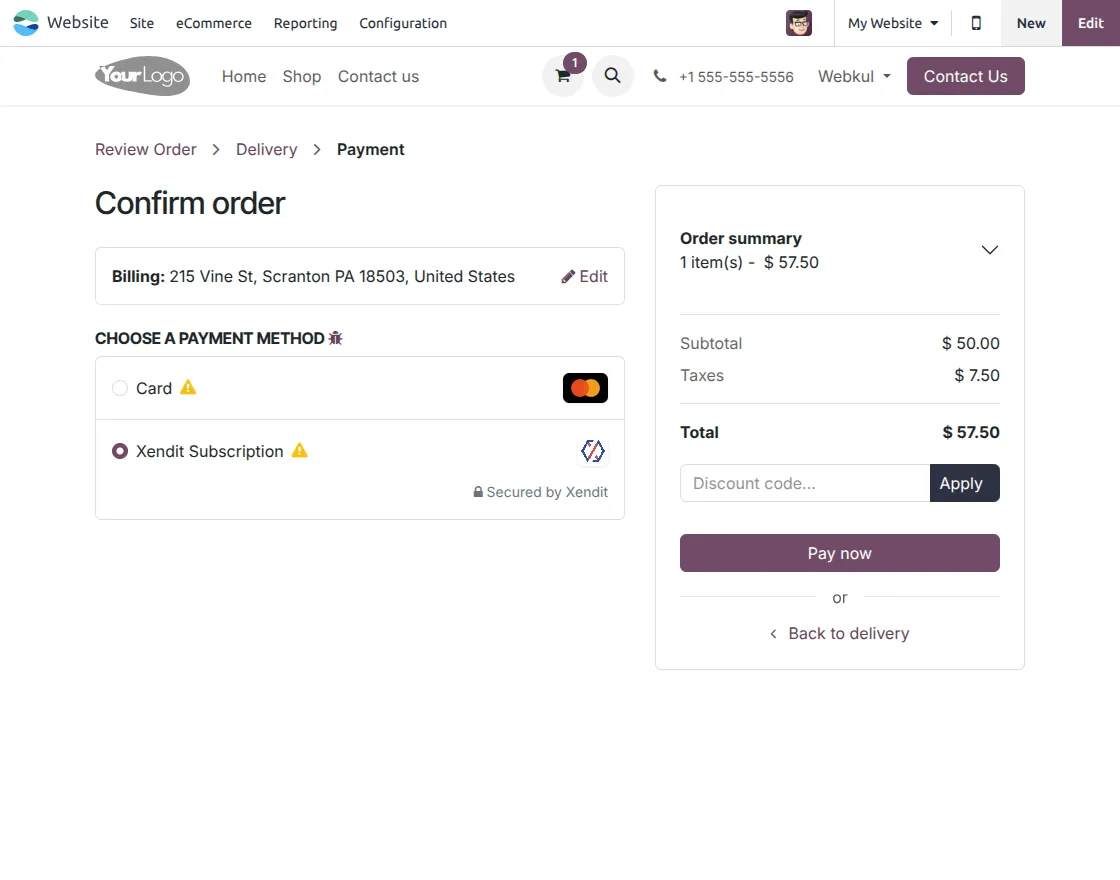Image resolution: width=1120 pixels, height=880 pixels.
Task: Click the user avatar in the top bar
Action: [x=798, y=22]
